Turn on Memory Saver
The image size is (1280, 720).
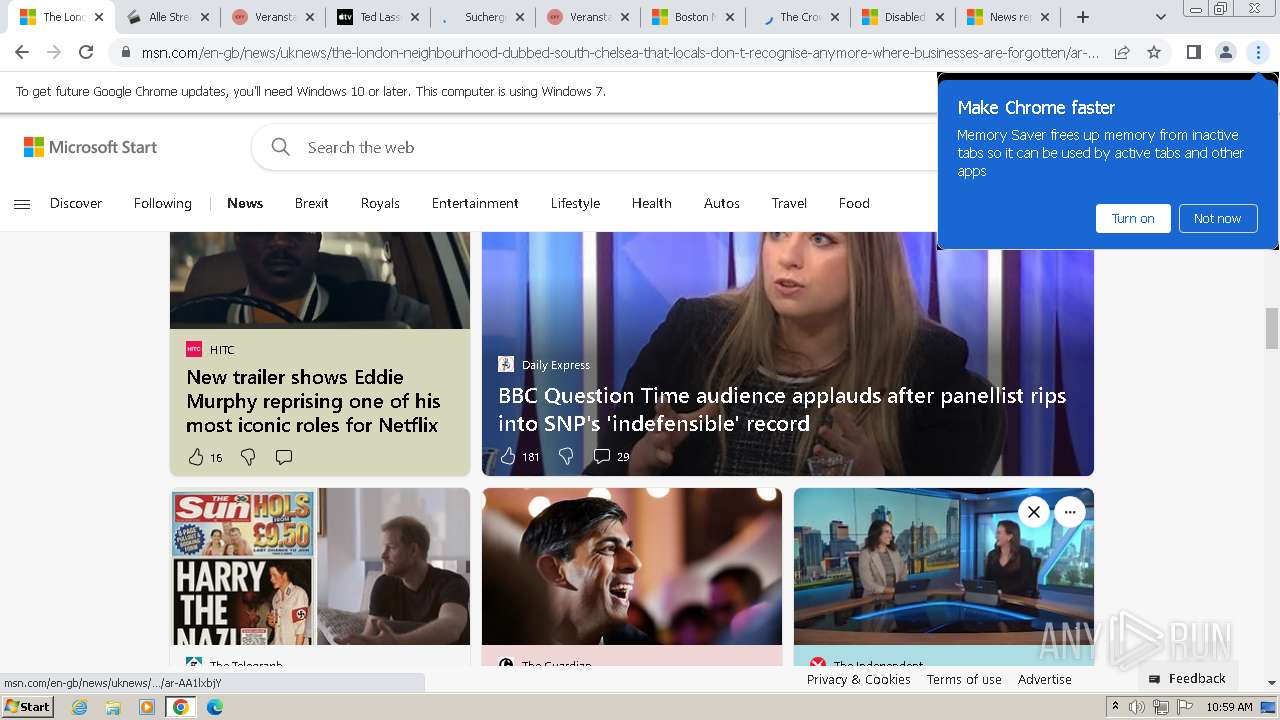[1133, 218]
